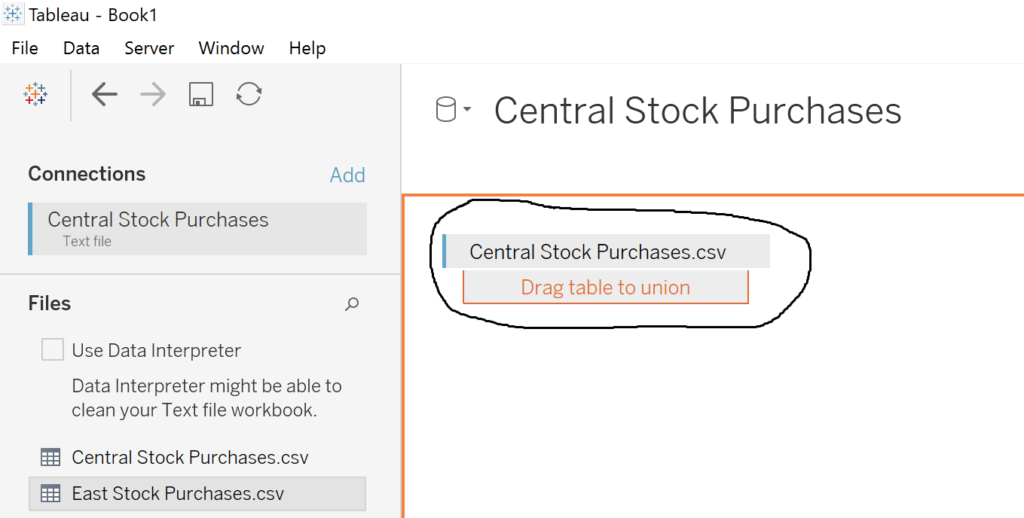This screenshot has height=518, width=1024.
Task: Click the search magnifier icon beside Files
Action: coord(351,304)
